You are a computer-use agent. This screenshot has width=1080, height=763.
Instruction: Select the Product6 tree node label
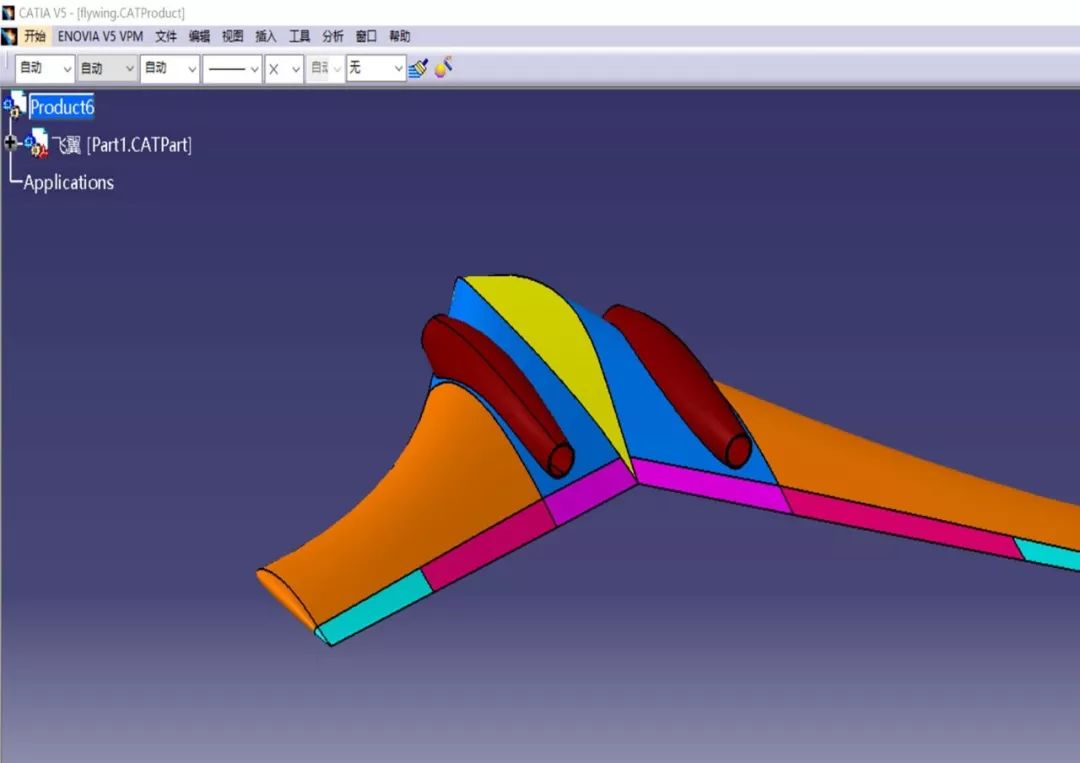coord(62,107)
